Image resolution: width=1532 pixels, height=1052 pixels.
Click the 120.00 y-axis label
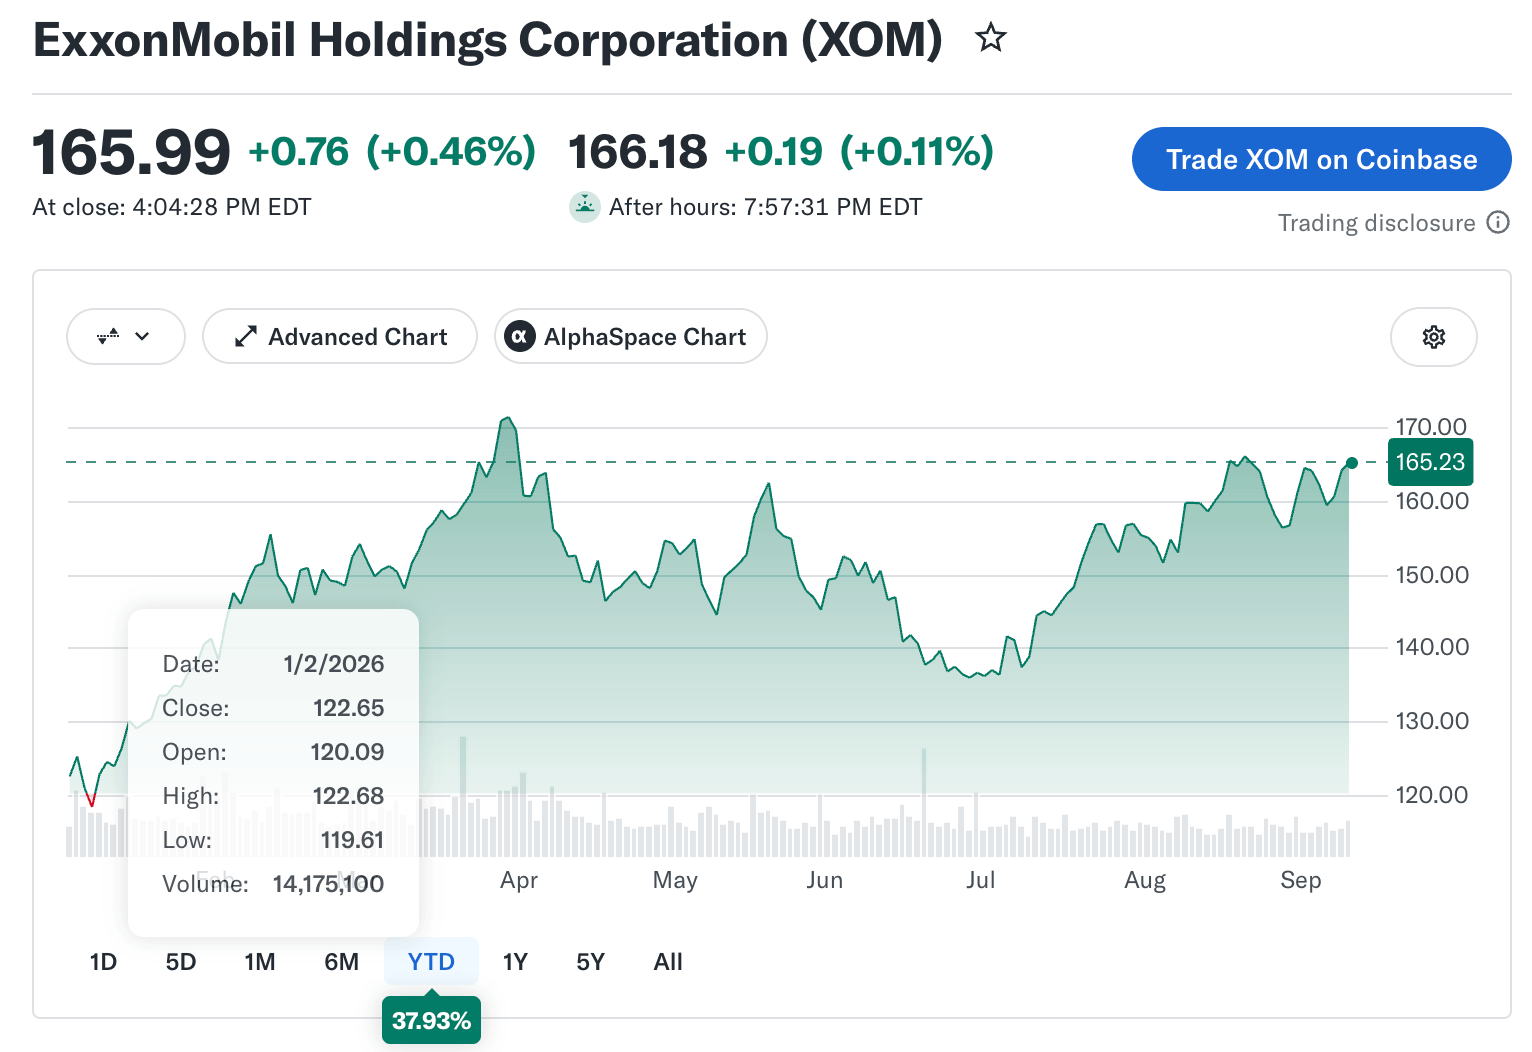(x=1432, y=795)
